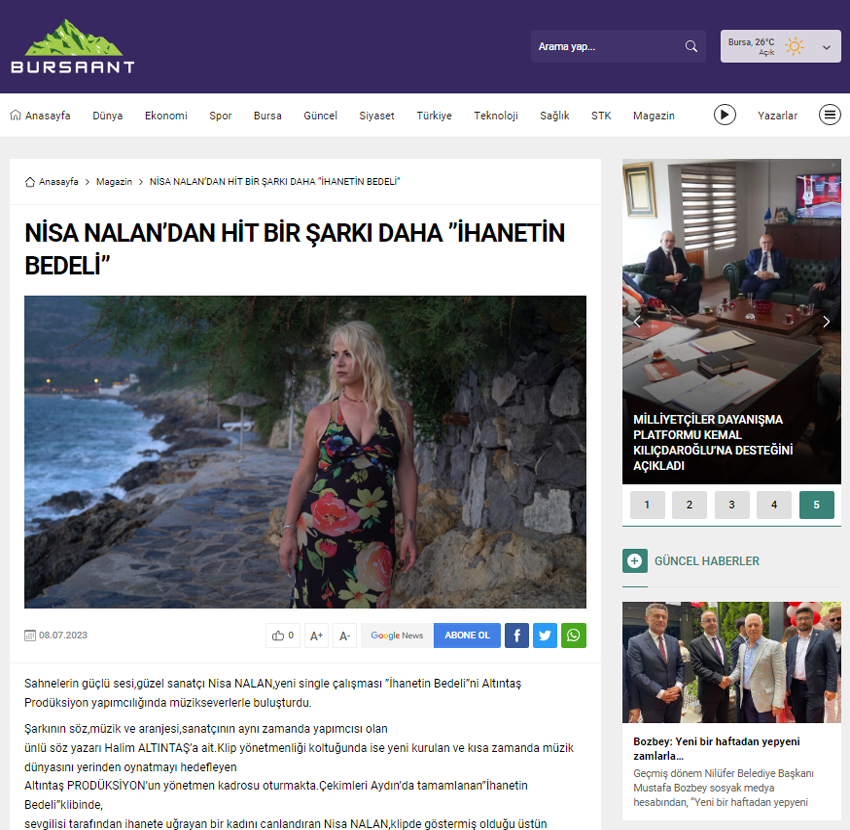Select slide number 3 in slider
The image size is (850, 830).
pyautogui.click(x=732, y=505)
